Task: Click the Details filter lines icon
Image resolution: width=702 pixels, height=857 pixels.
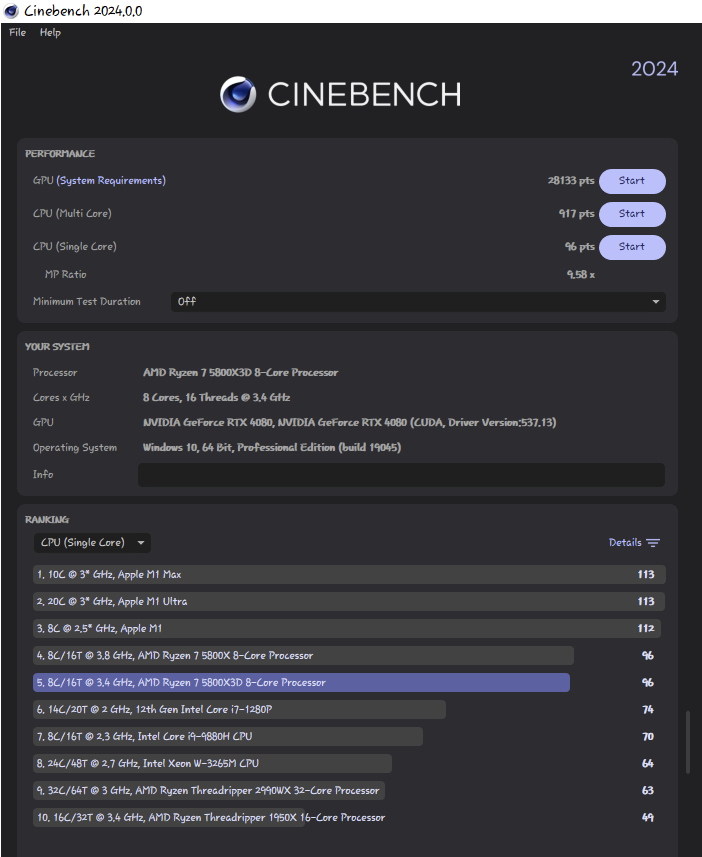Action: pos(653,543)
